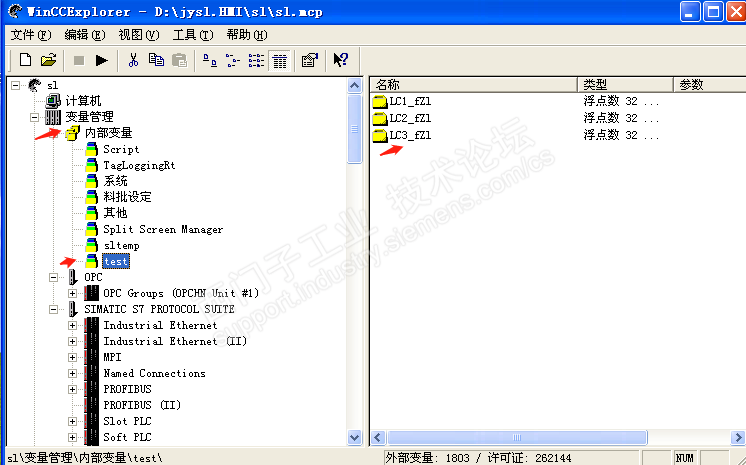Click the SIMATIC S7 PROTOCOL SUITE icon
746x465 pixels.
(72, 309)
